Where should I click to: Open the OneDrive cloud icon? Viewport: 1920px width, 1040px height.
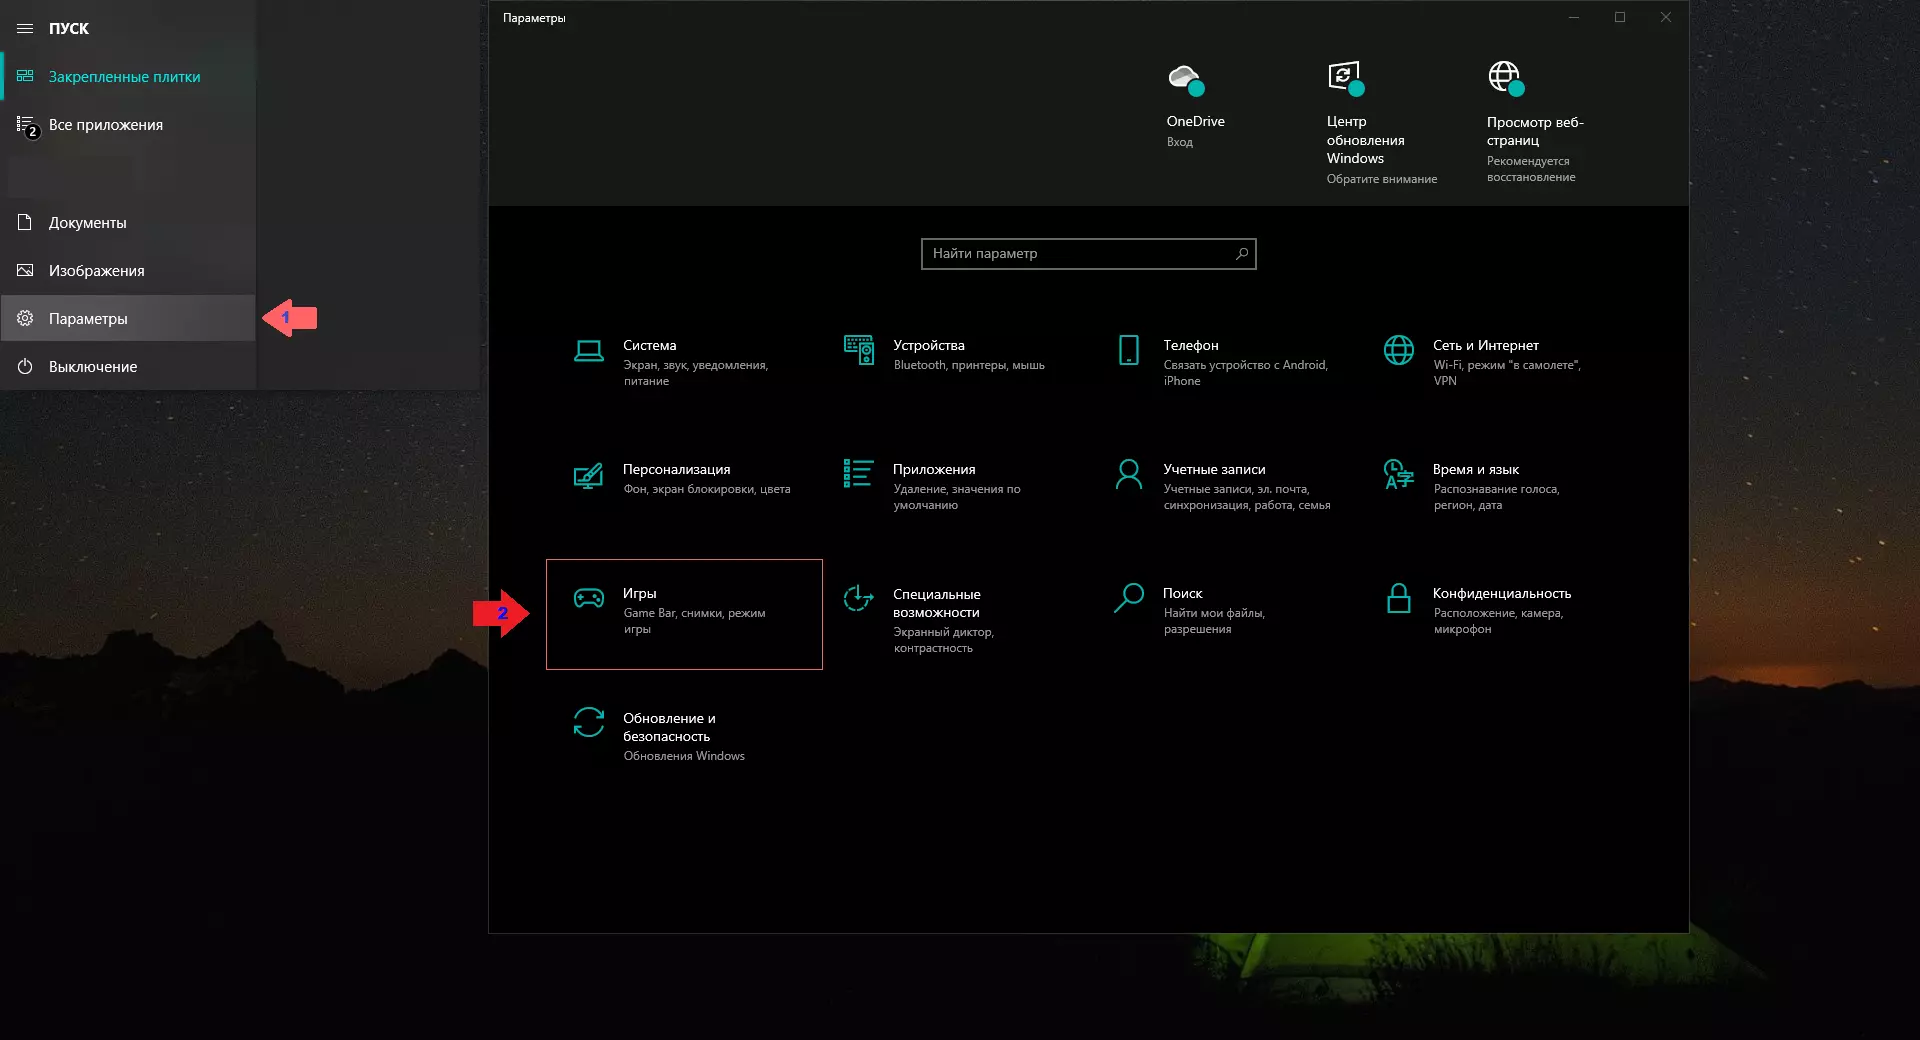click(1186, 79)
